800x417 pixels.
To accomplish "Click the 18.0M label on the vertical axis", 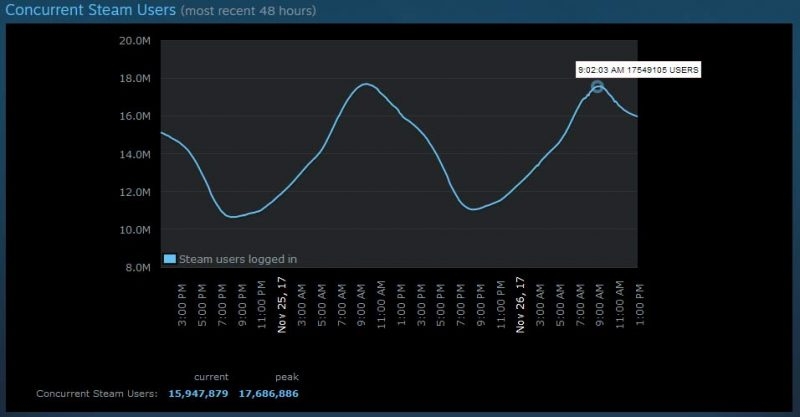I will [x=135, y=79].
